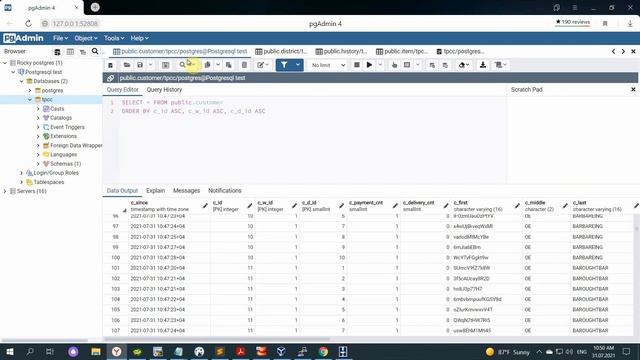
Task: Open file with the folder toolbar icon
Action: 127,65
